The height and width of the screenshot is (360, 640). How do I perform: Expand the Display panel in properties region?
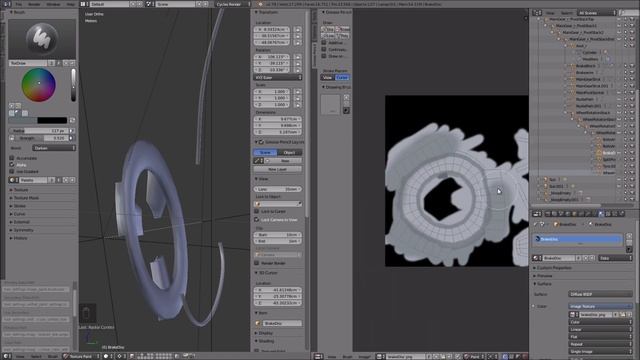pyautogui.click(x=264, y=333)
